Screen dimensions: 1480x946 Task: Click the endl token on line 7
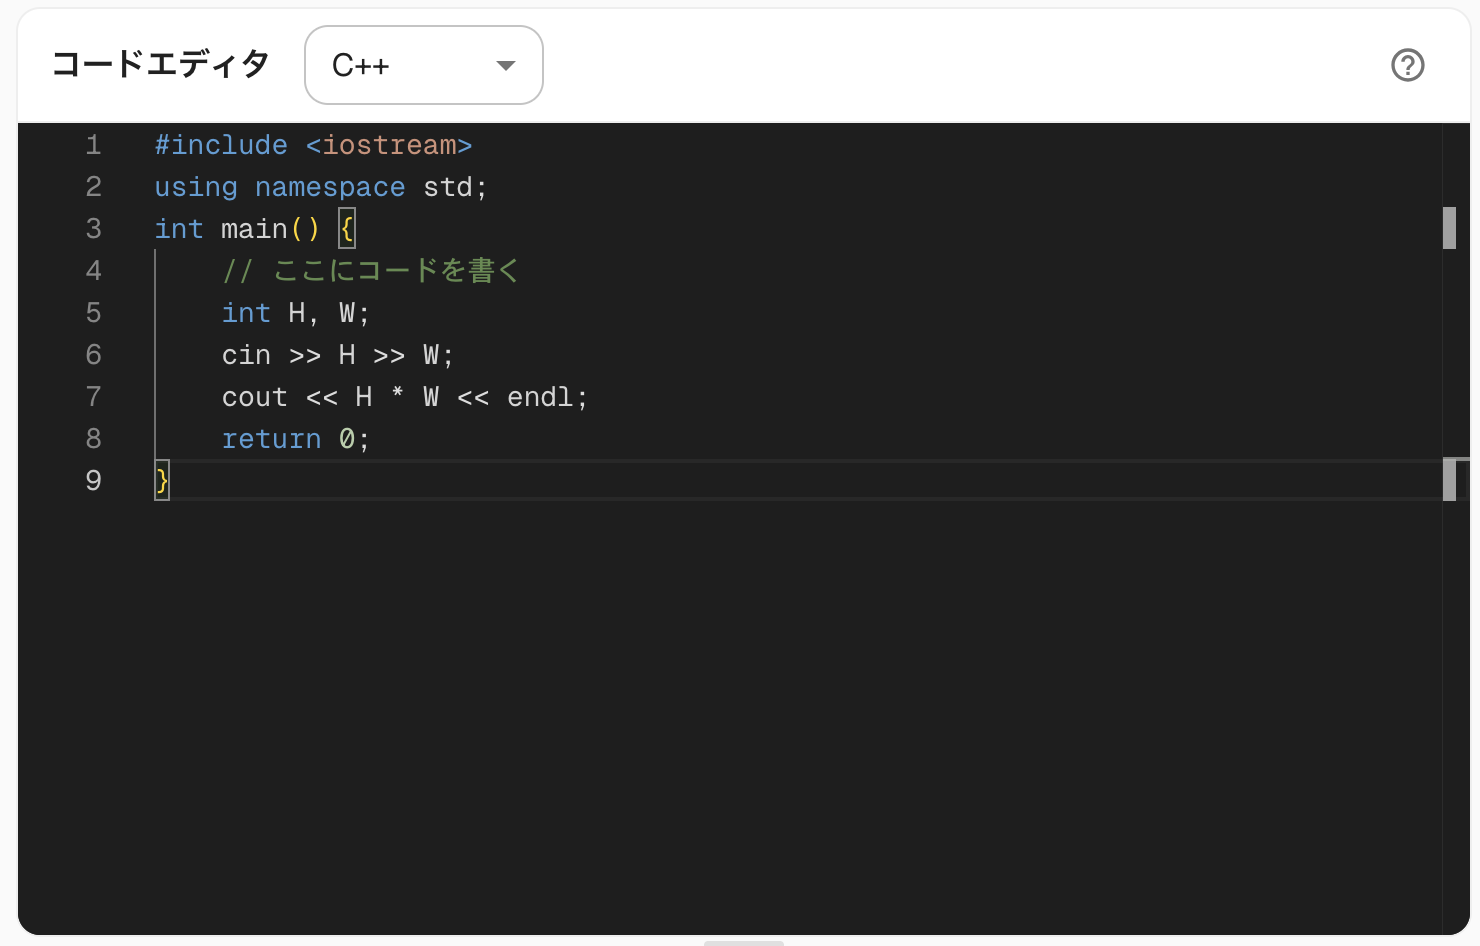[540, 398]
